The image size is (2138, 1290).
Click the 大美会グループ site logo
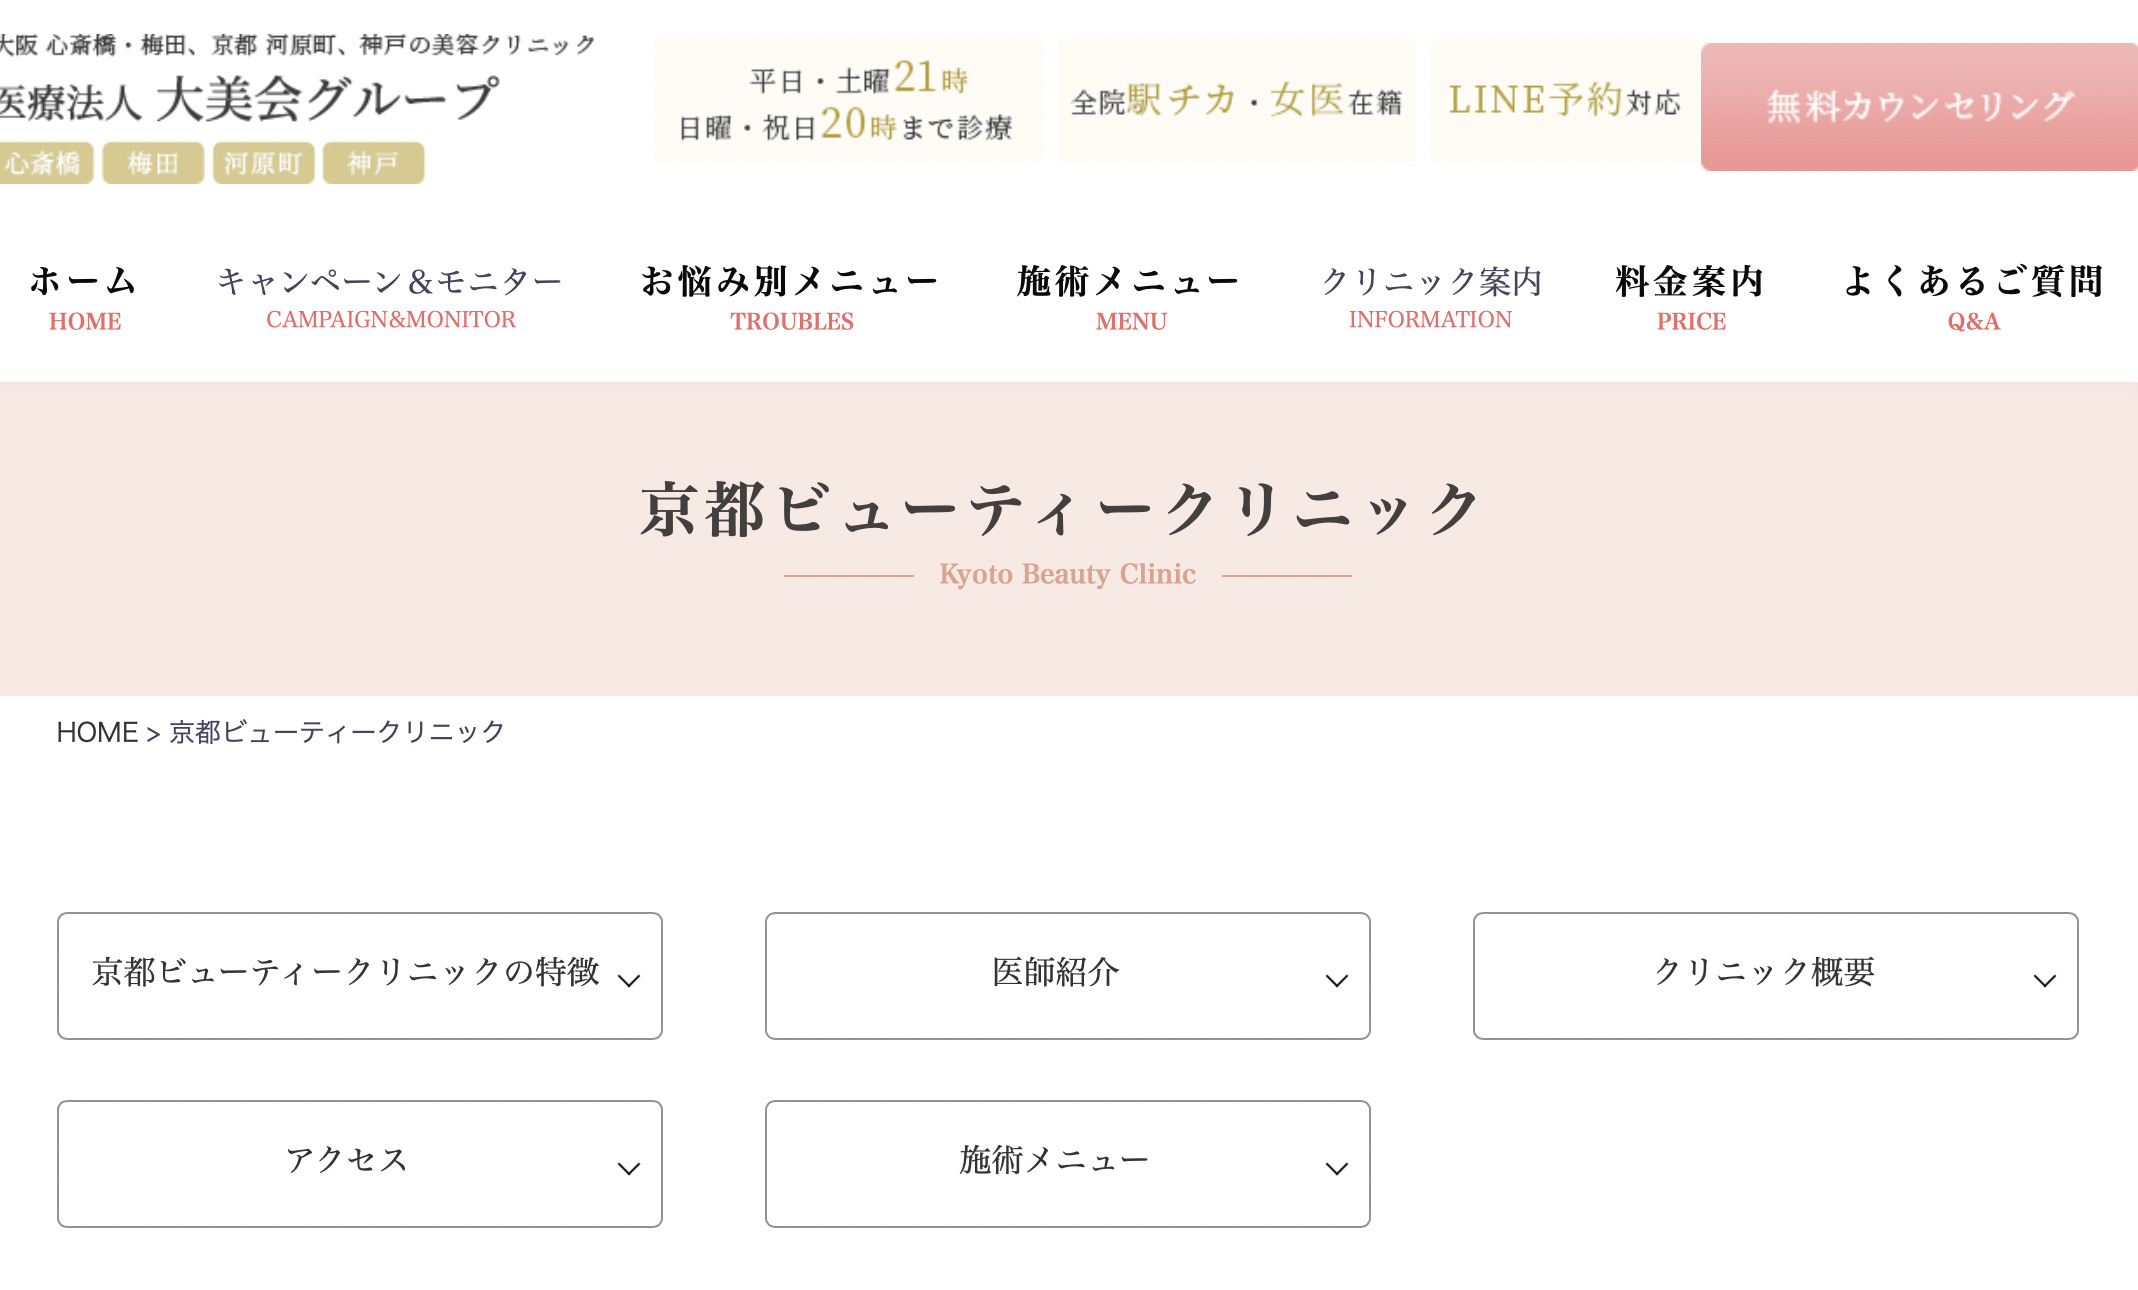click(250, 98)
